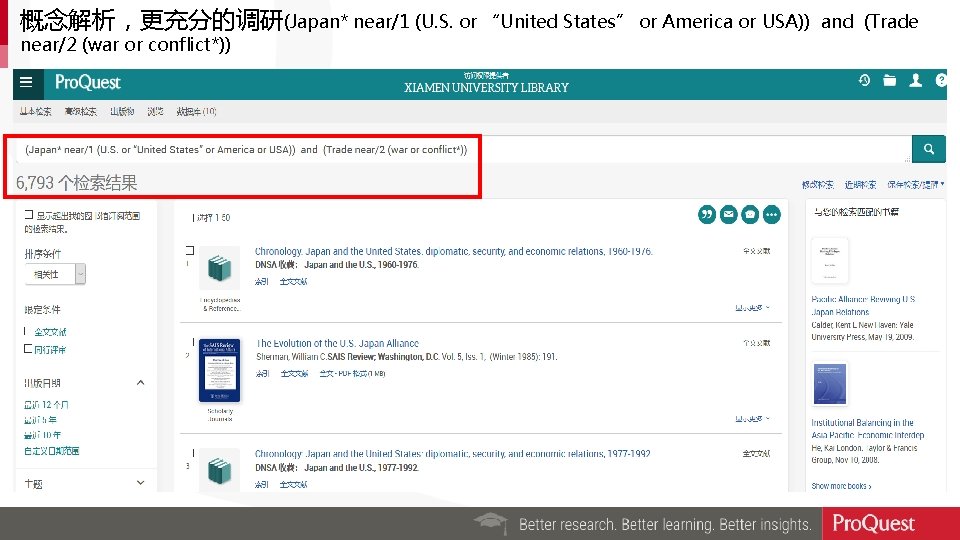This screenshot has height=540, width=960.
Task: Open recent search history clock icon
Action: pos(864,80)
